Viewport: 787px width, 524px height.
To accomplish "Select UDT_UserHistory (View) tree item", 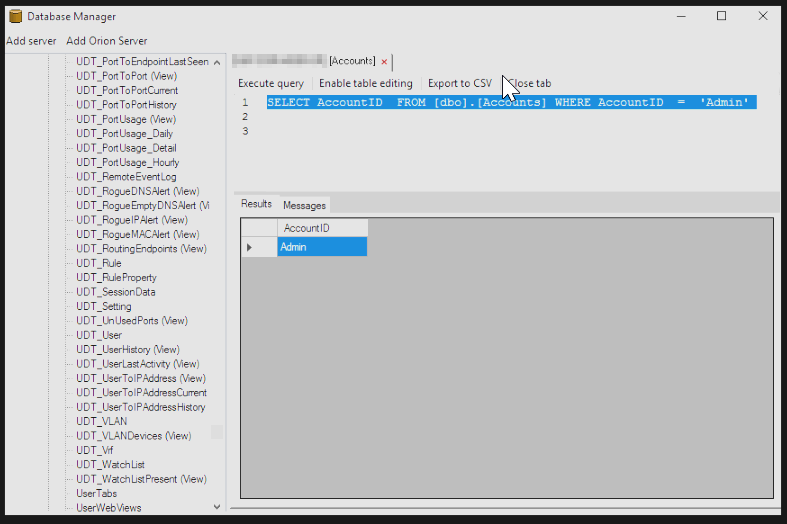I will 127,349.
